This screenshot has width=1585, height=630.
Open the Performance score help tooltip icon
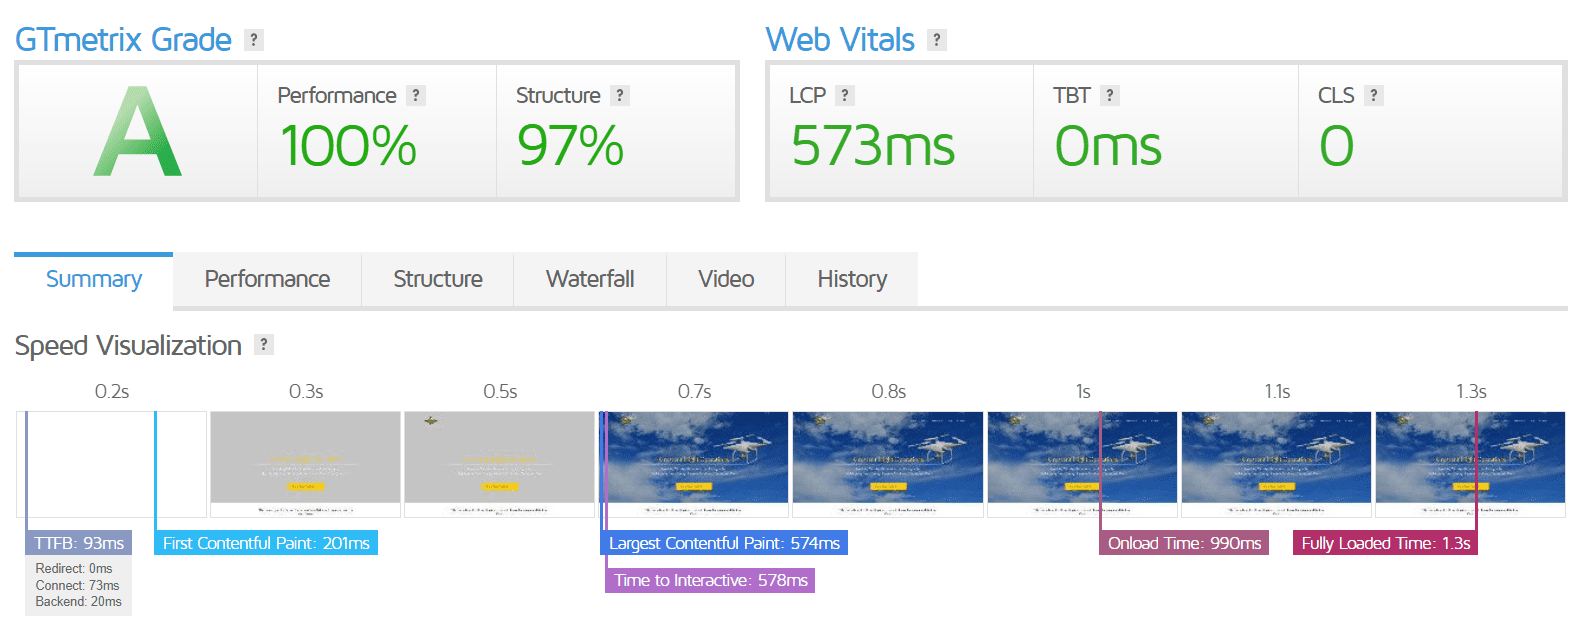point(416,95)
